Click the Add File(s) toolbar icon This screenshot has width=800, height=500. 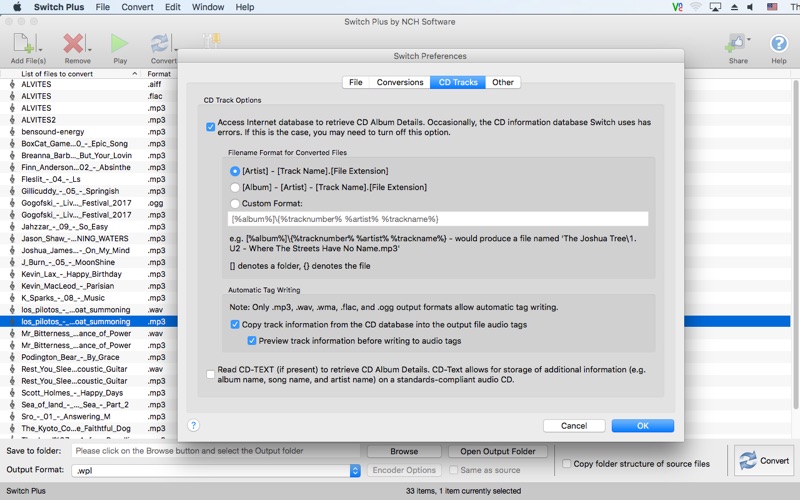click(23, 43)
